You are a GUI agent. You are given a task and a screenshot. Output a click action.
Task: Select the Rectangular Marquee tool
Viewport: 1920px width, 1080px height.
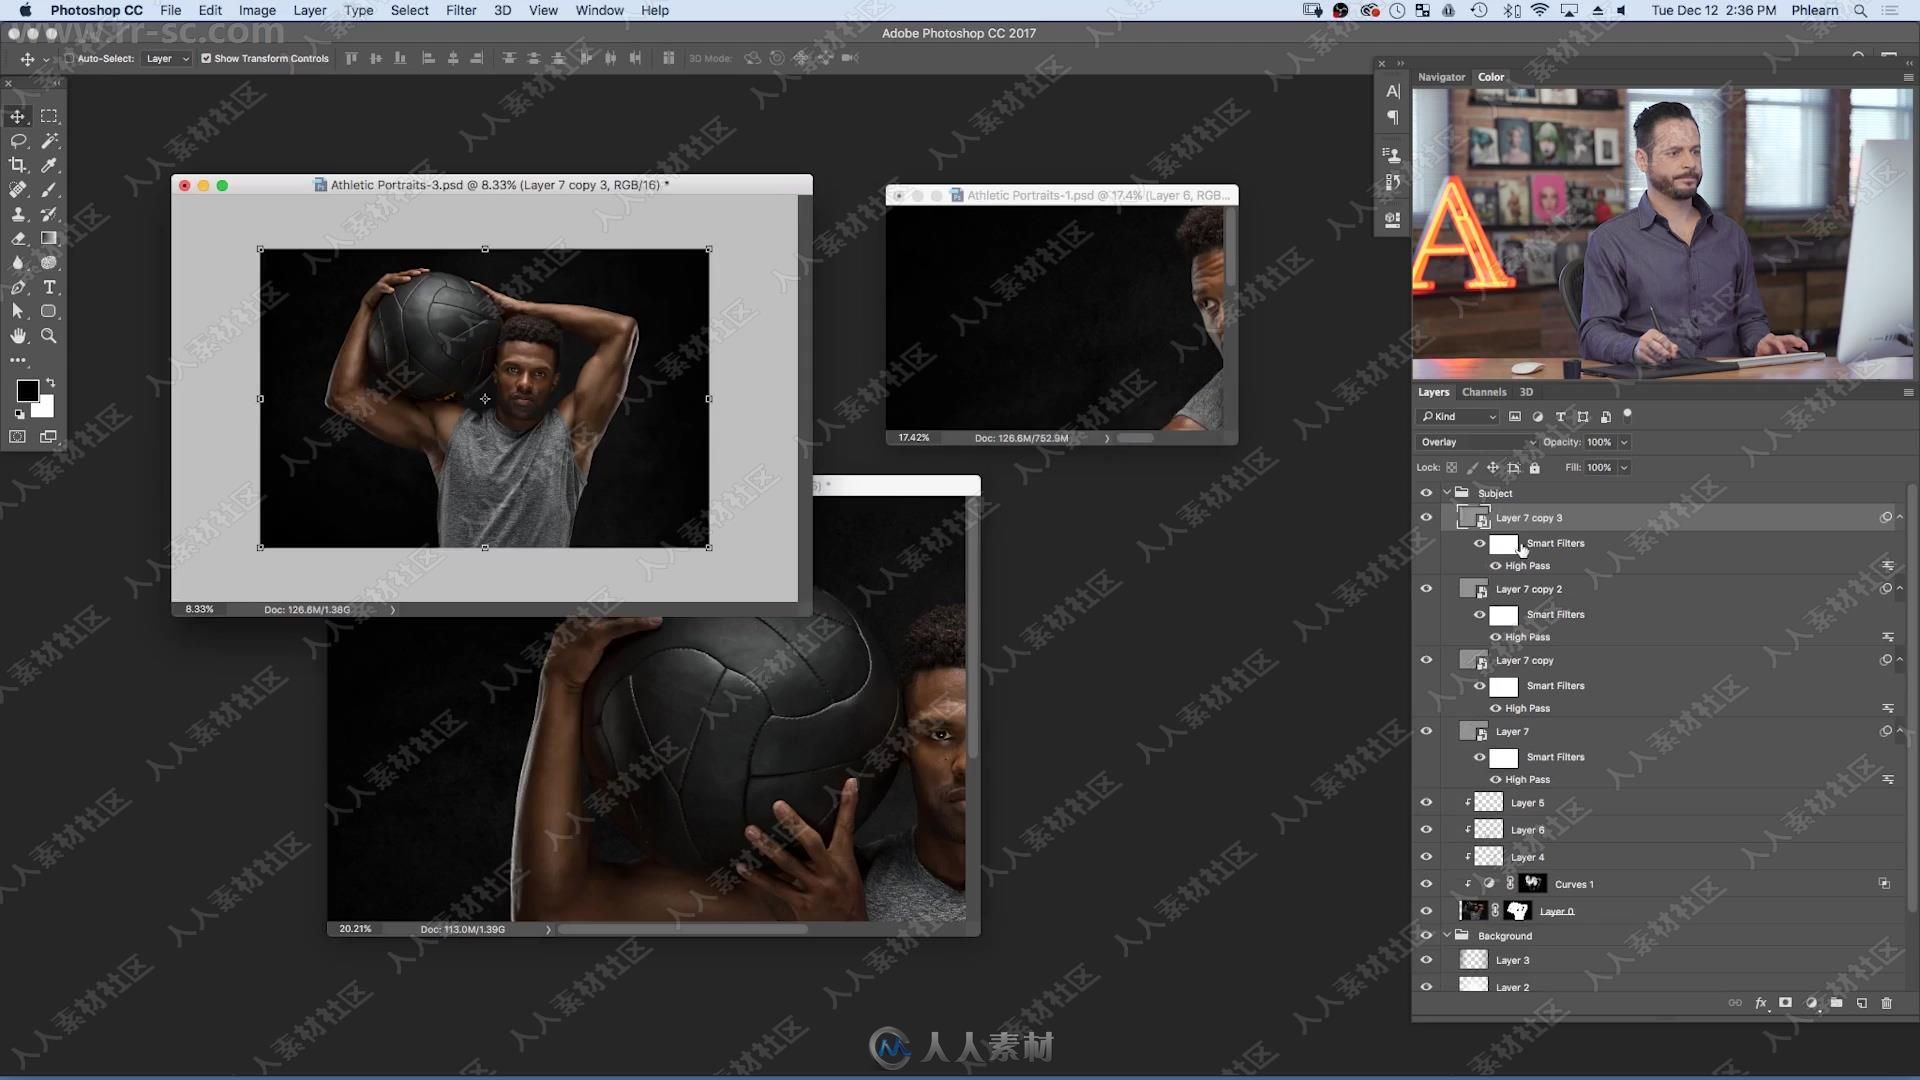49,116
